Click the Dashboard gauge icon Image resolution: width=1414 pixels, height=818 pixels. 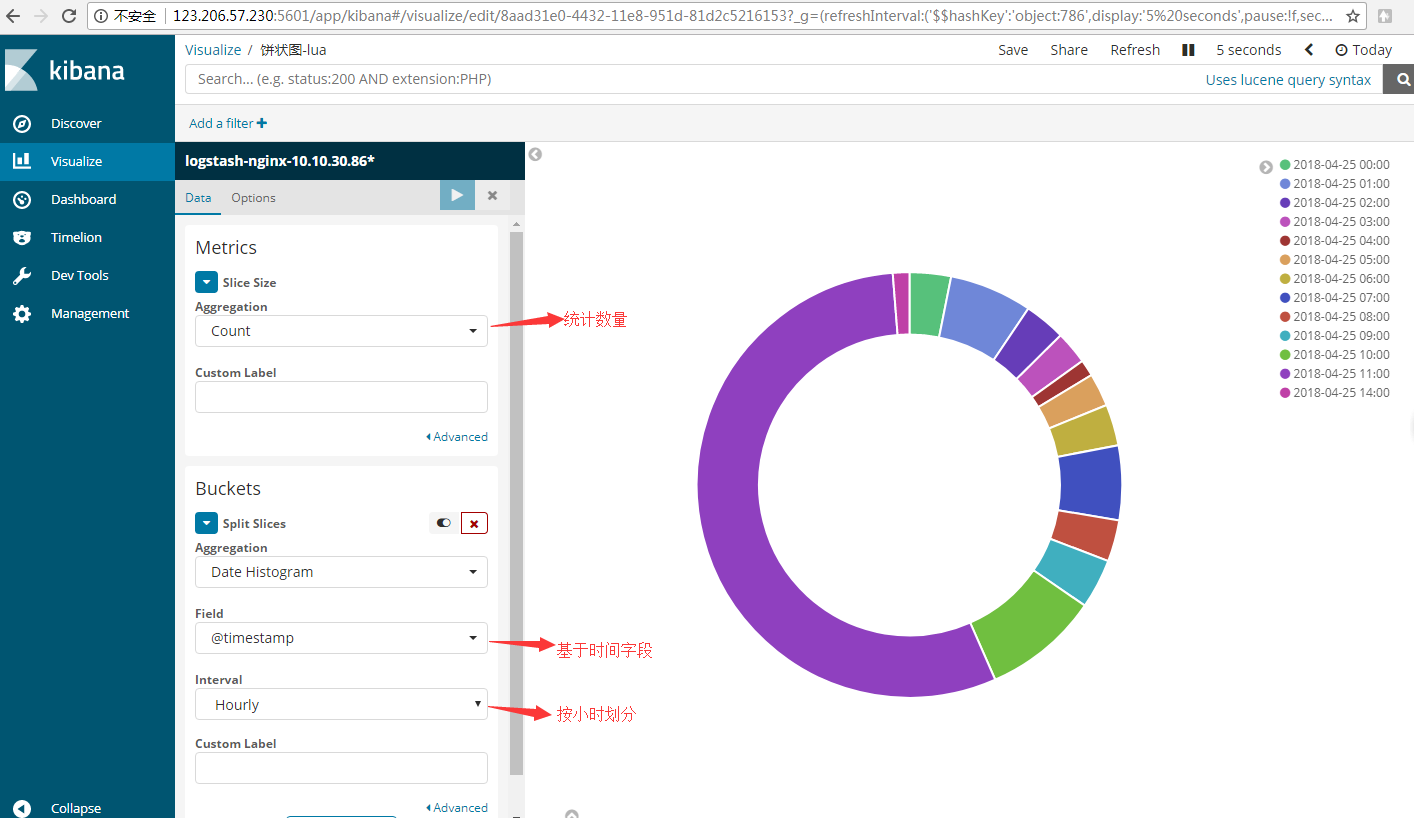tap(22, 199)
